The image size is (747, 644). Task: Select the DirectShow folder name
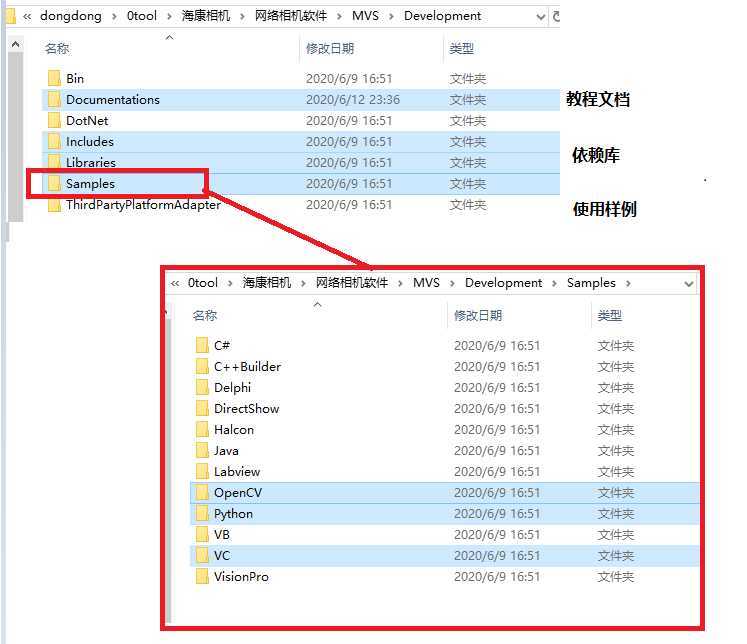pos(246,409)
